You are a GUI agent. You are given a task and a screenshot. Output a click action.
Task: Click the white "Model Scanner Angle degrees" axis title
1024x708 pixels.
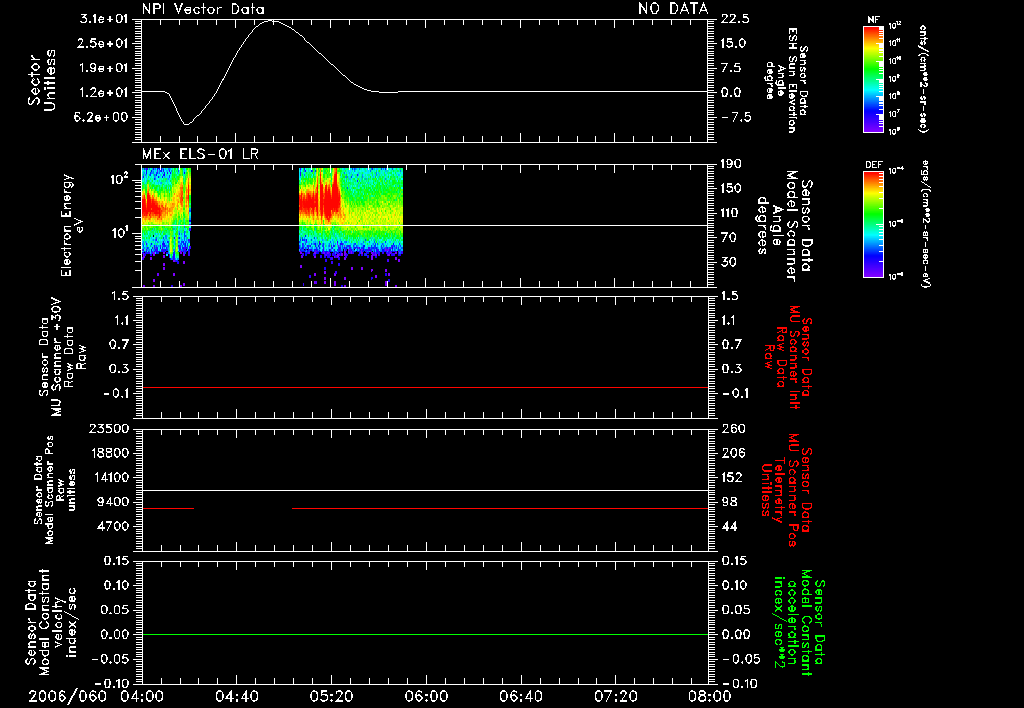(x=784, y=226)
